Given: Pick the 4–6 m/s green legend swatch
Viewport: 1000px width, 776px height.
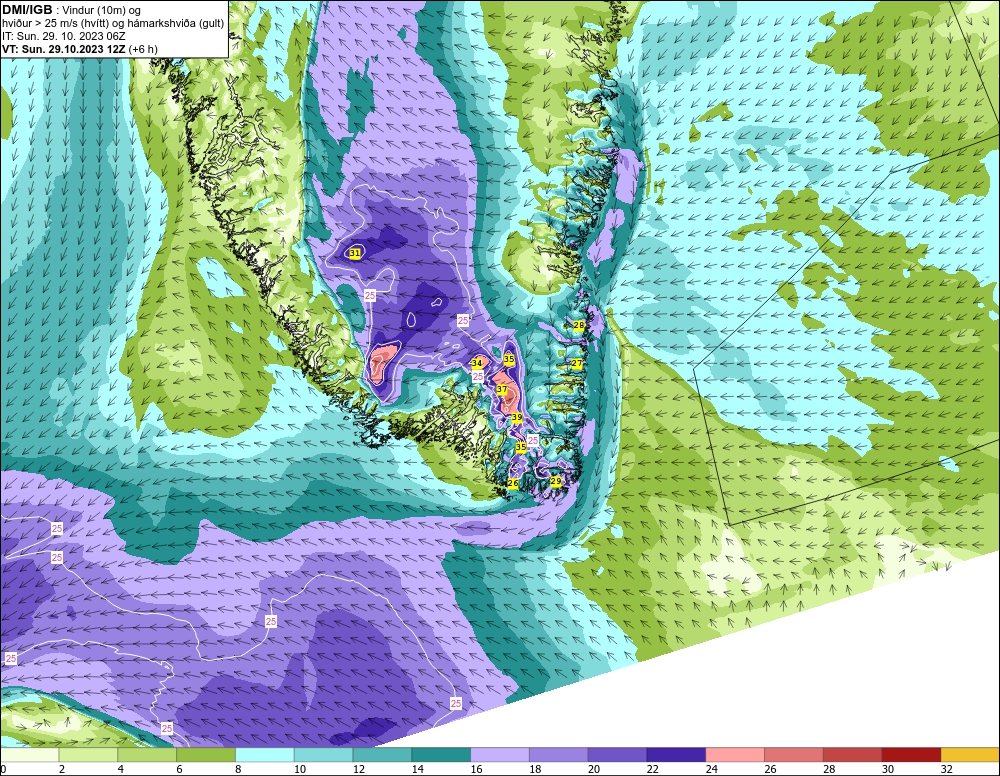Looking at the screenshot, I should coord(147,755).
